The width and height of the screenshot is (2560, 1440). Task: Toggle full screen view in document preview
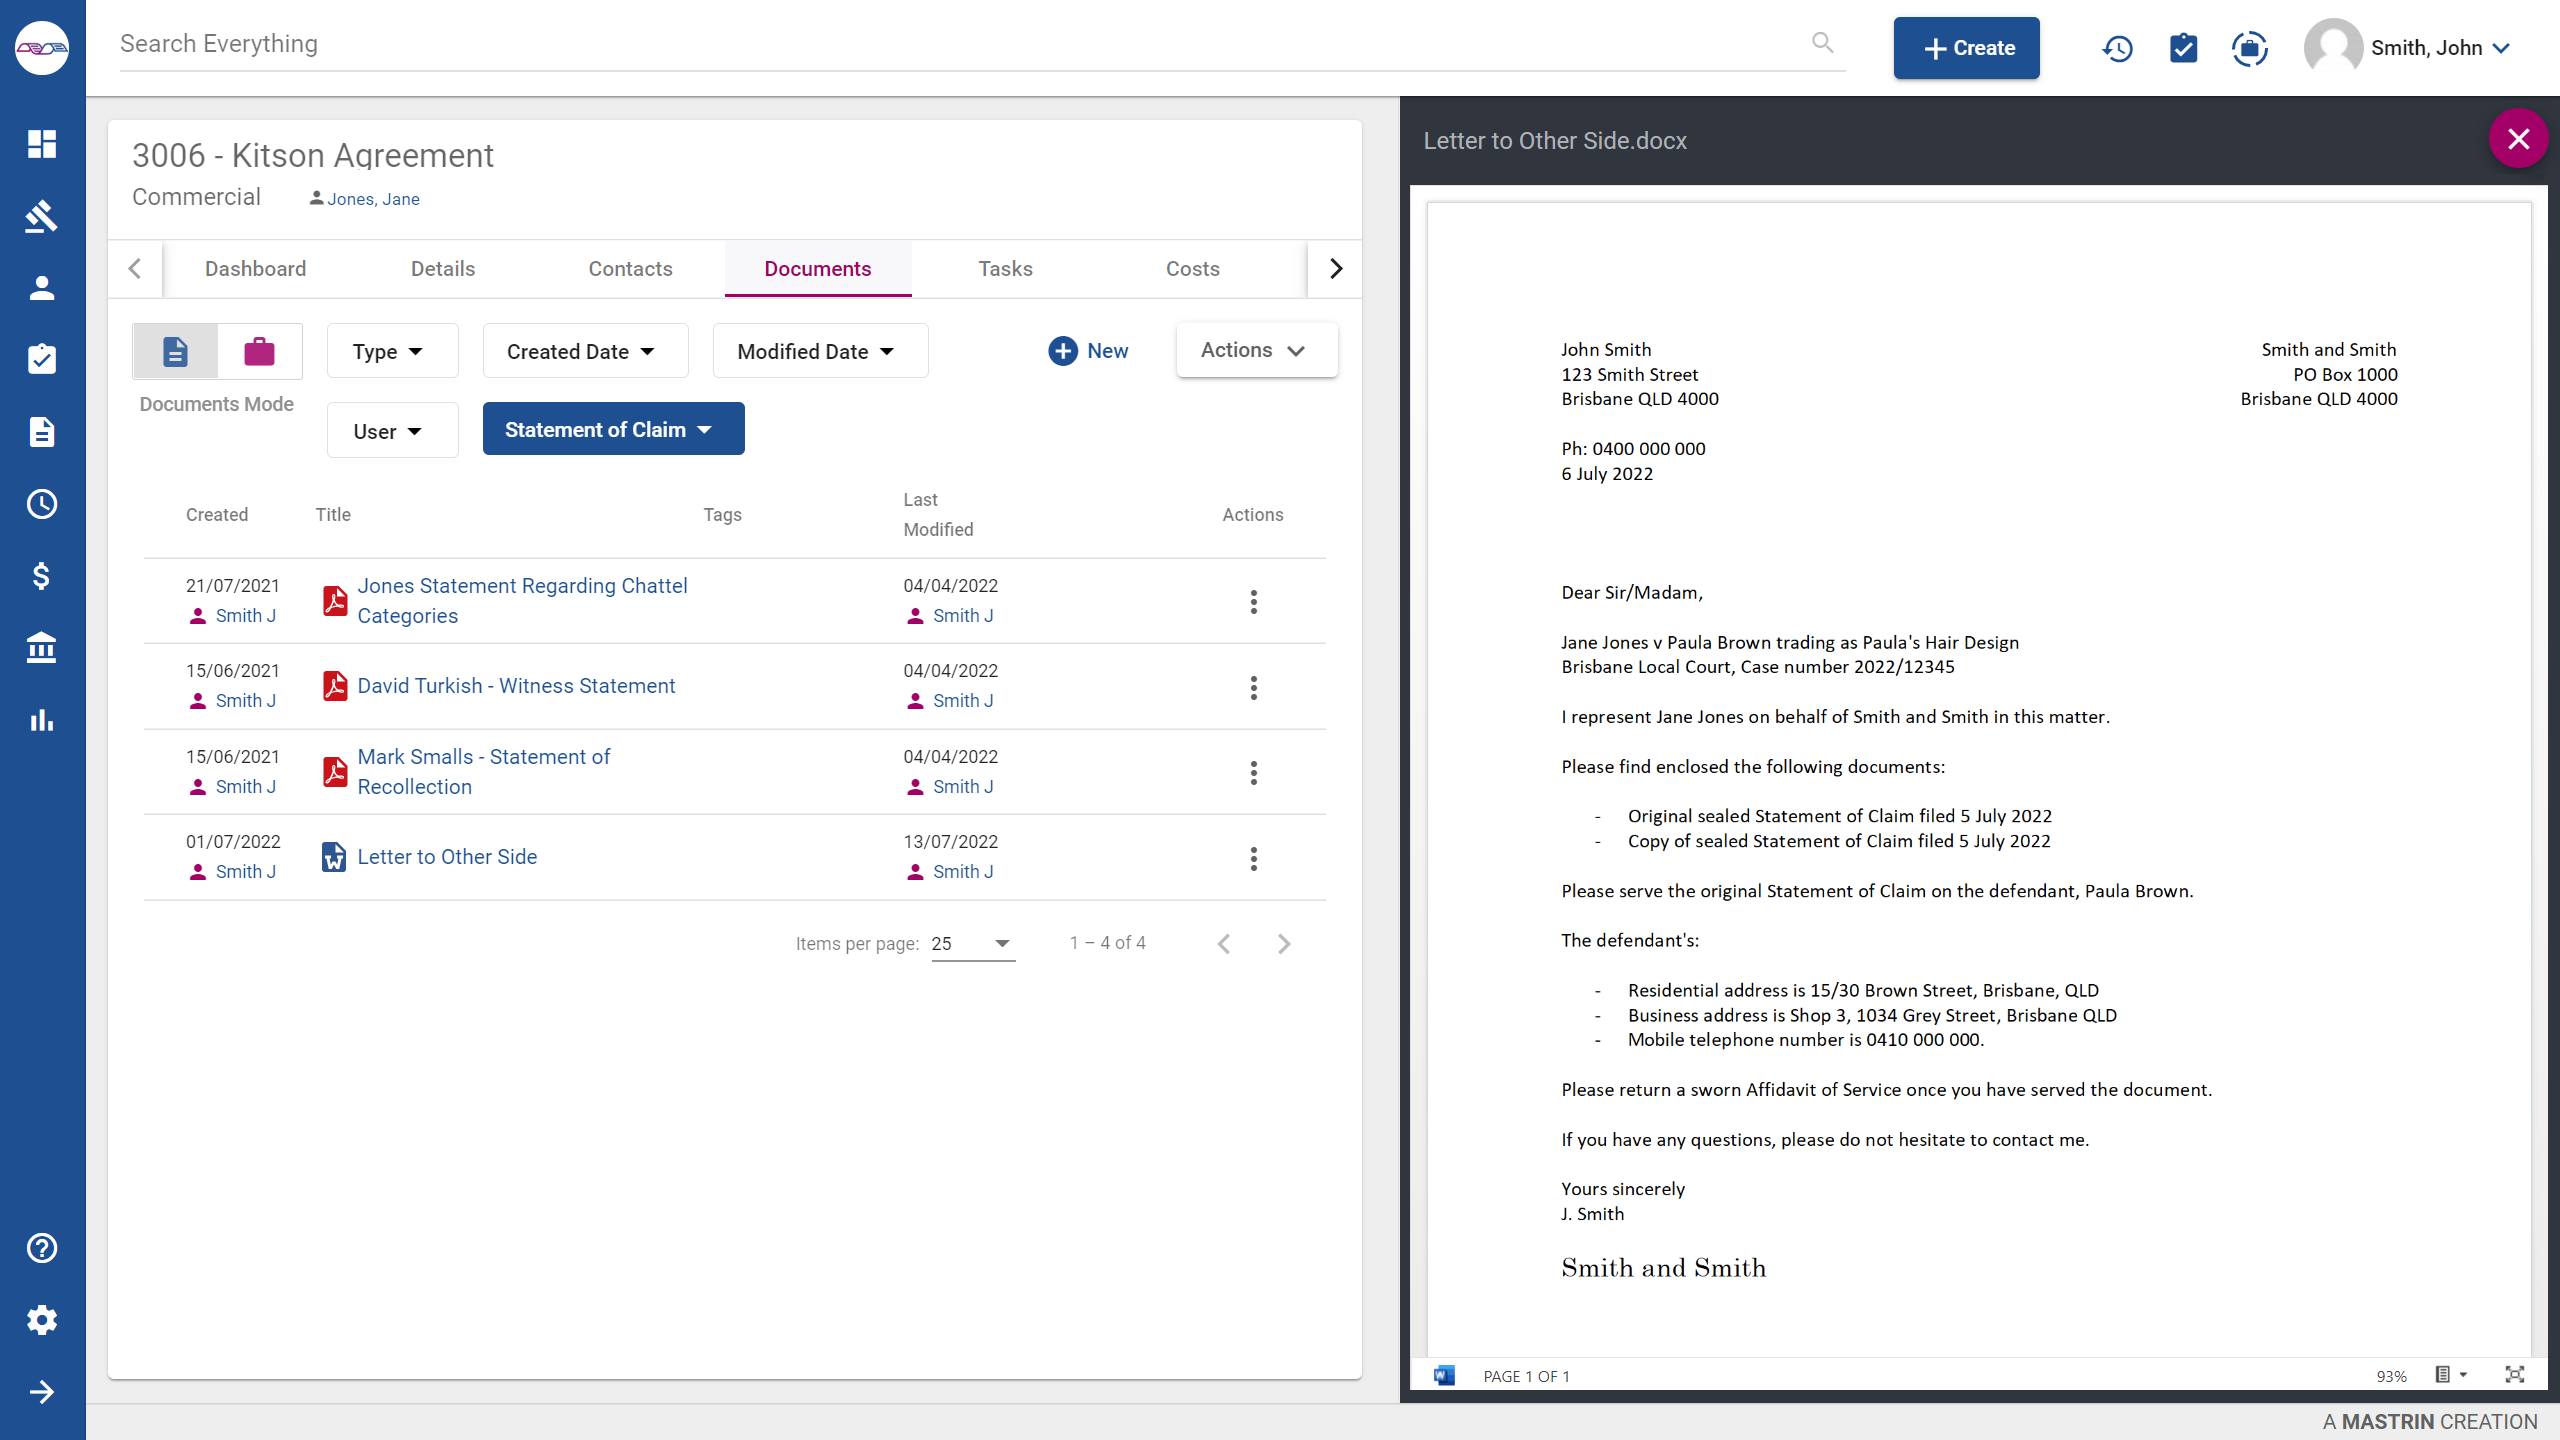click(2514, 1375)
